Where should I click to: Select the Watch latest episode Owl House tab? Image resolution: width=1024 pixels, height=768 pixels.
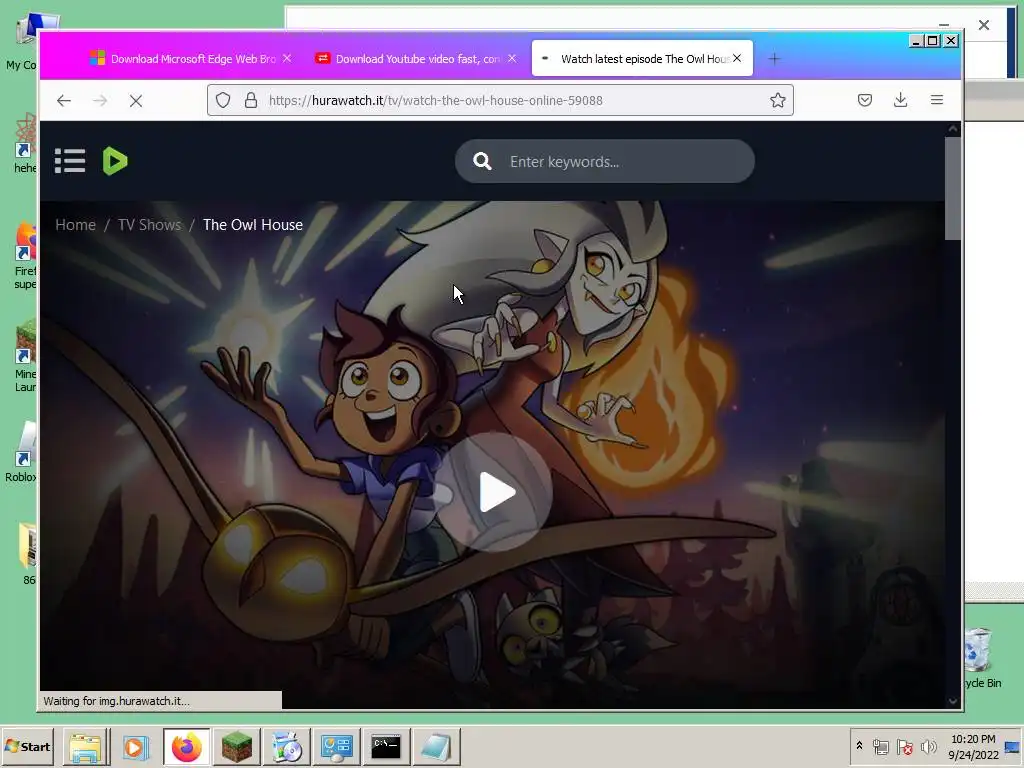coord(642,59)
